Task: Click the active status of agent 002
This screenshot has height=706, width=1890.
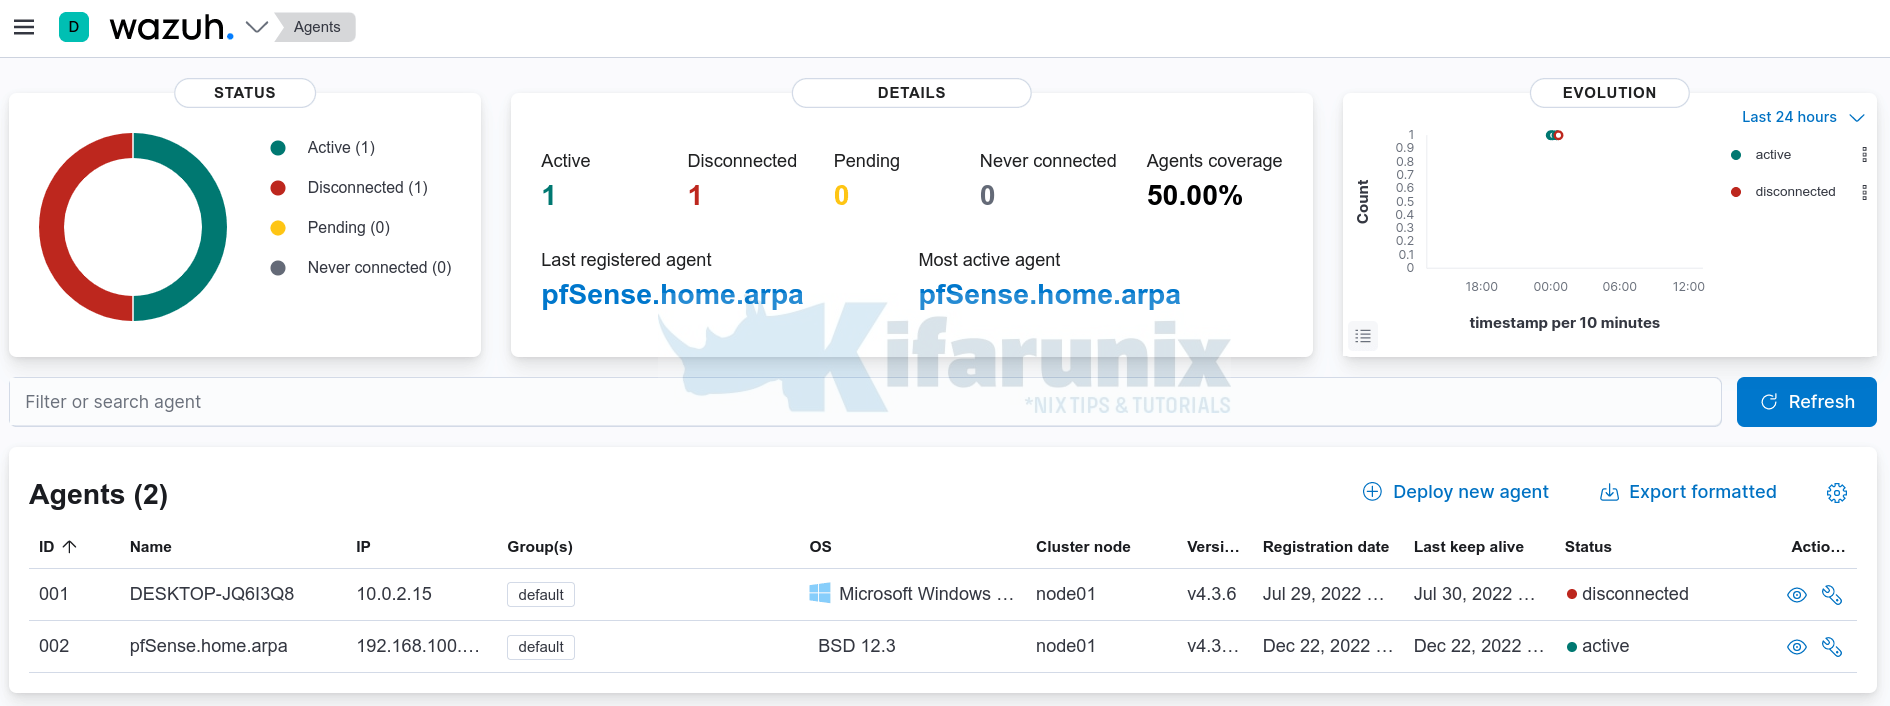Action: pyautogui.click(x=1598, y=646)
